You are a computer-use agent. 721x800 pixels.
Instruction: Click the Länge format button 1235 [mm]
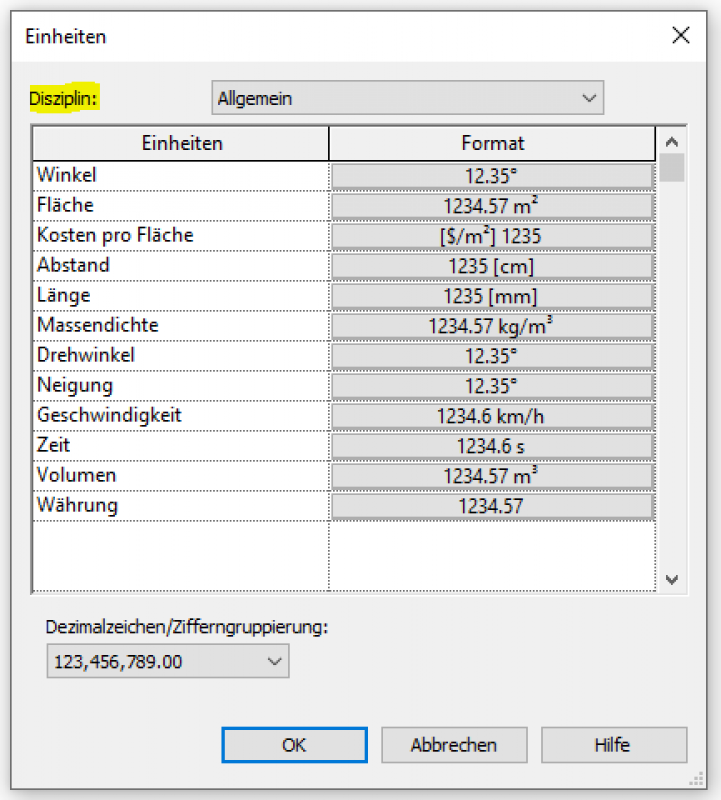pos(491,296)
